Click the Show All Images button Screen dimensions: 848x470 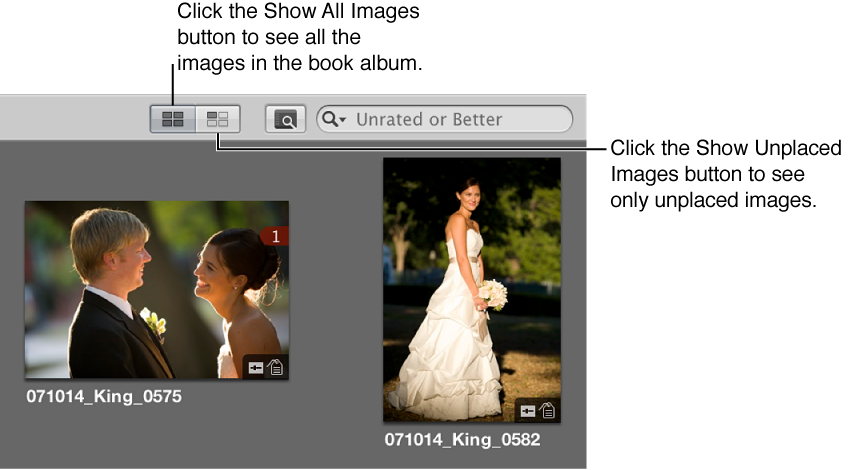[173, 119]
